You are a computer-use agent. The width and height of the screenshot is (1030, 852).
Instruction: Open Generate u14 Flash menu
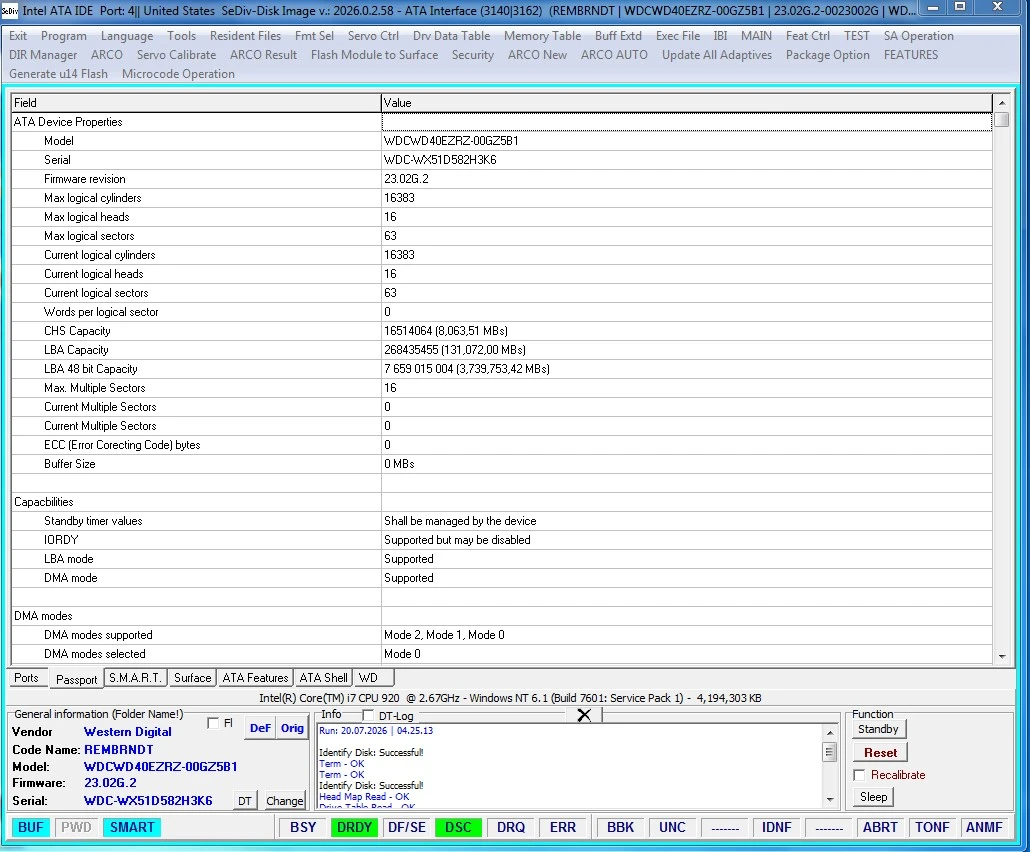pyautogui.click(x=58, y=74)
